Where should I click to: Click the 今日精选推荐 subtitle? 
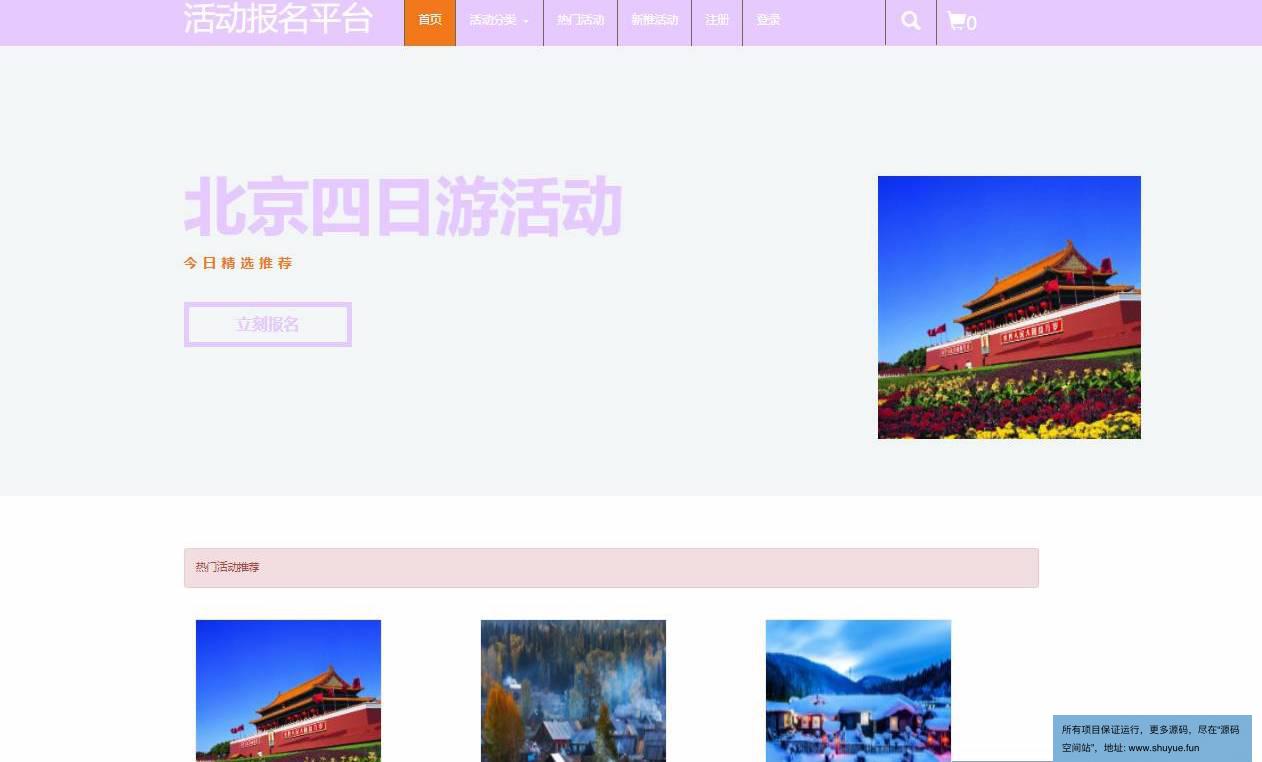coord(238,264)
